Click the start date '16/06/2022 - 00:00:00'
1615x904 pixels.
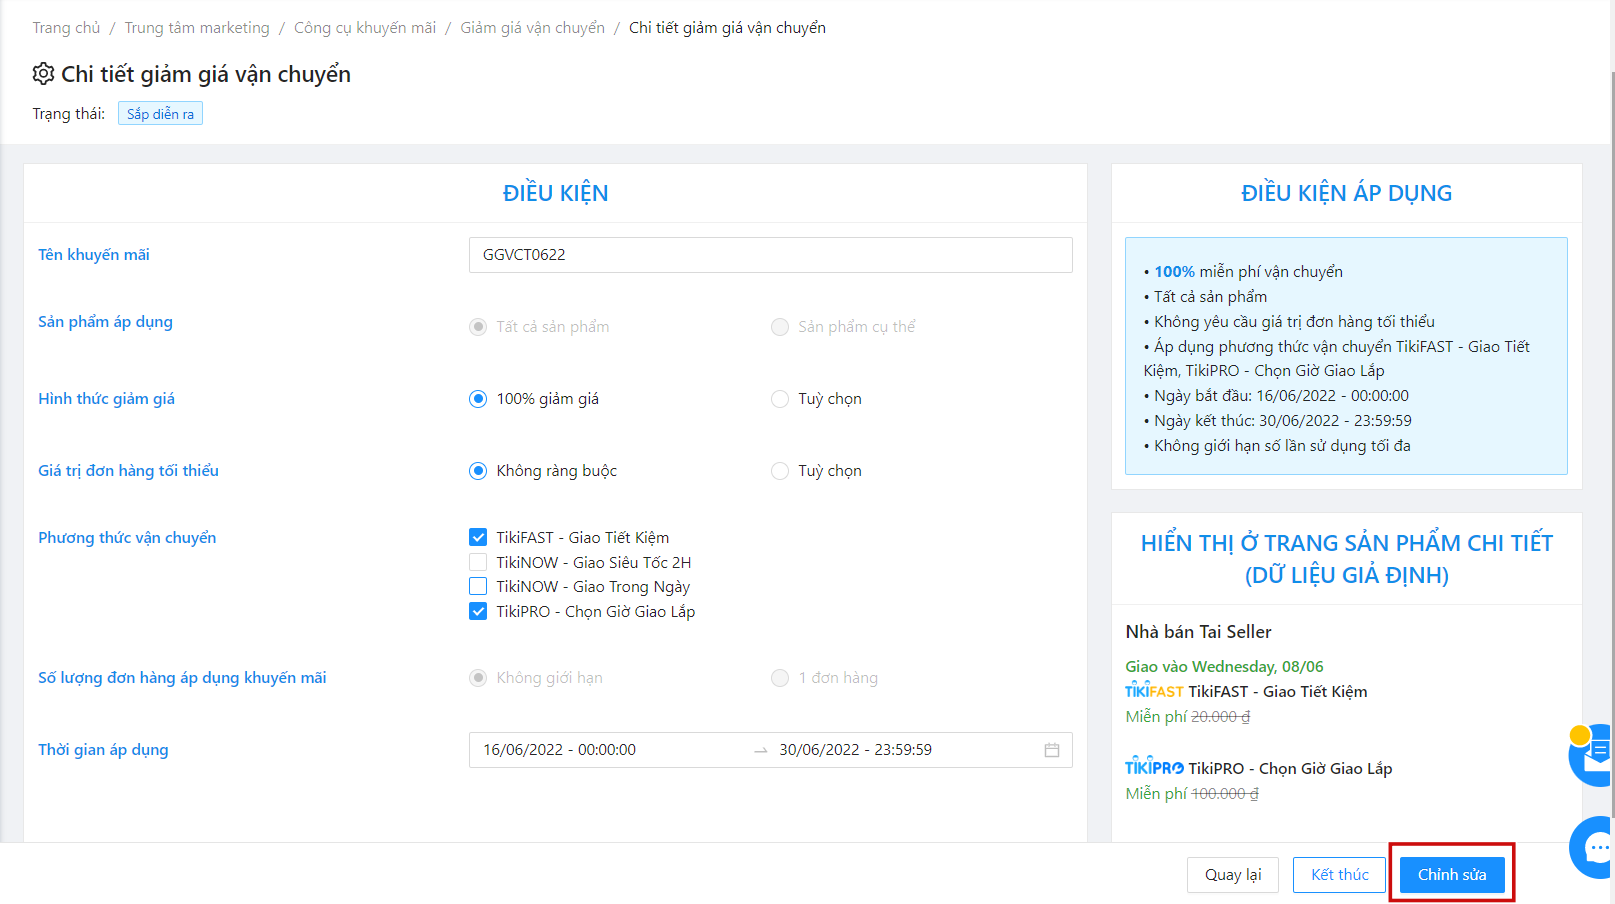coord(559,750)
